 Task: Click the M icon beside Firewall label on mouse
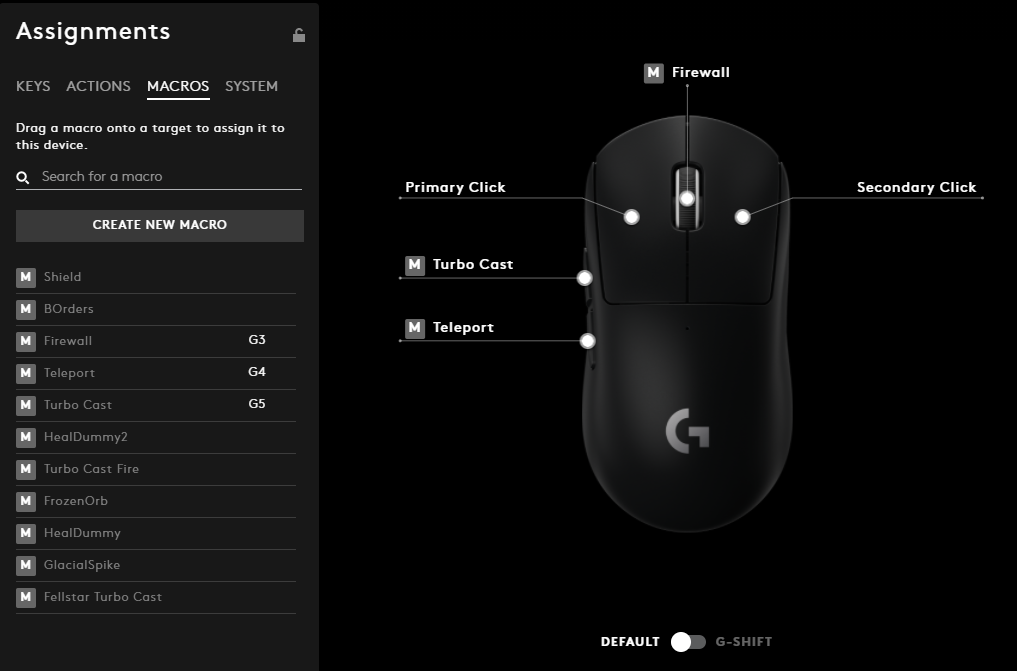pyautogui.click(x=653, y=73)
